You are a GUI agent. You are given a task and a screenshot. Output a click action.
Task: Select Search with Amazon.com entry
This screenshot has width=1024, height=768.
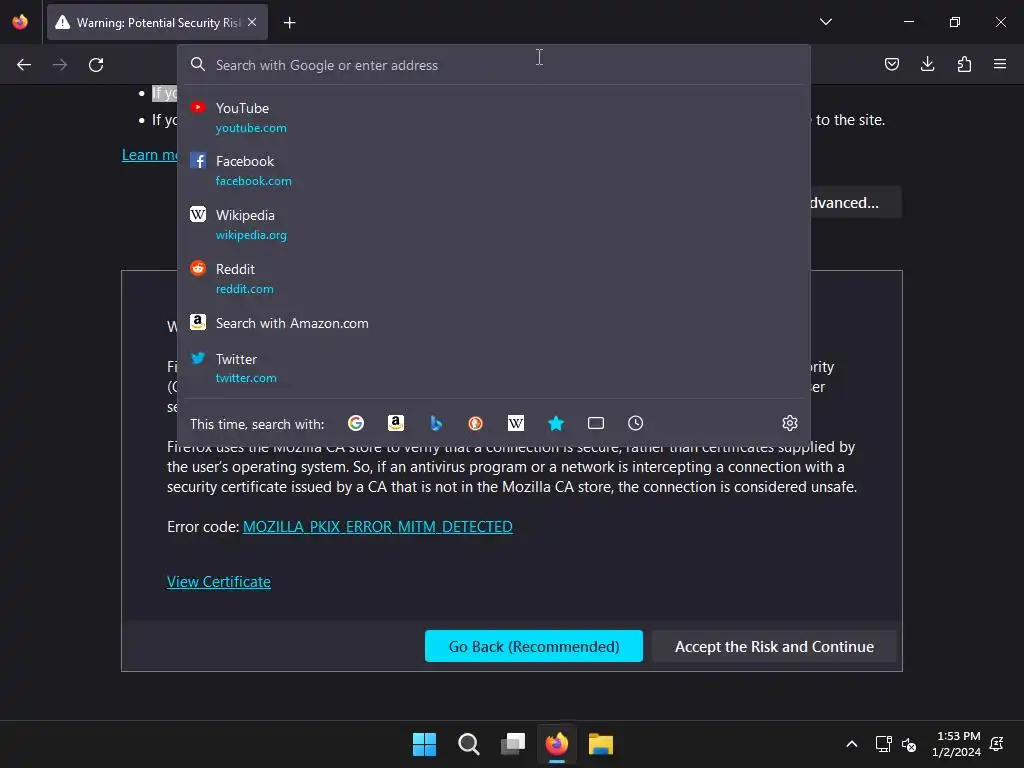pos(494,323)
